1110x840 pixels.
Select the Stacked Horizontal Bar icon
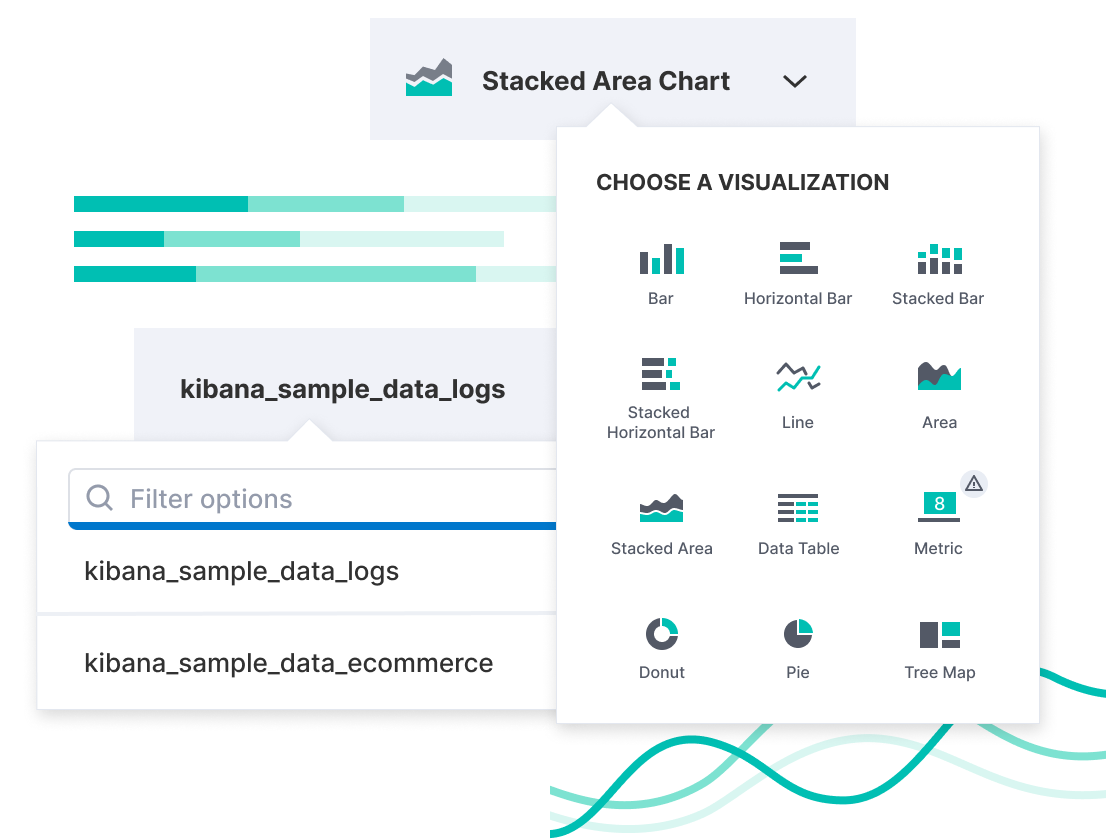[x=660, y=374]
